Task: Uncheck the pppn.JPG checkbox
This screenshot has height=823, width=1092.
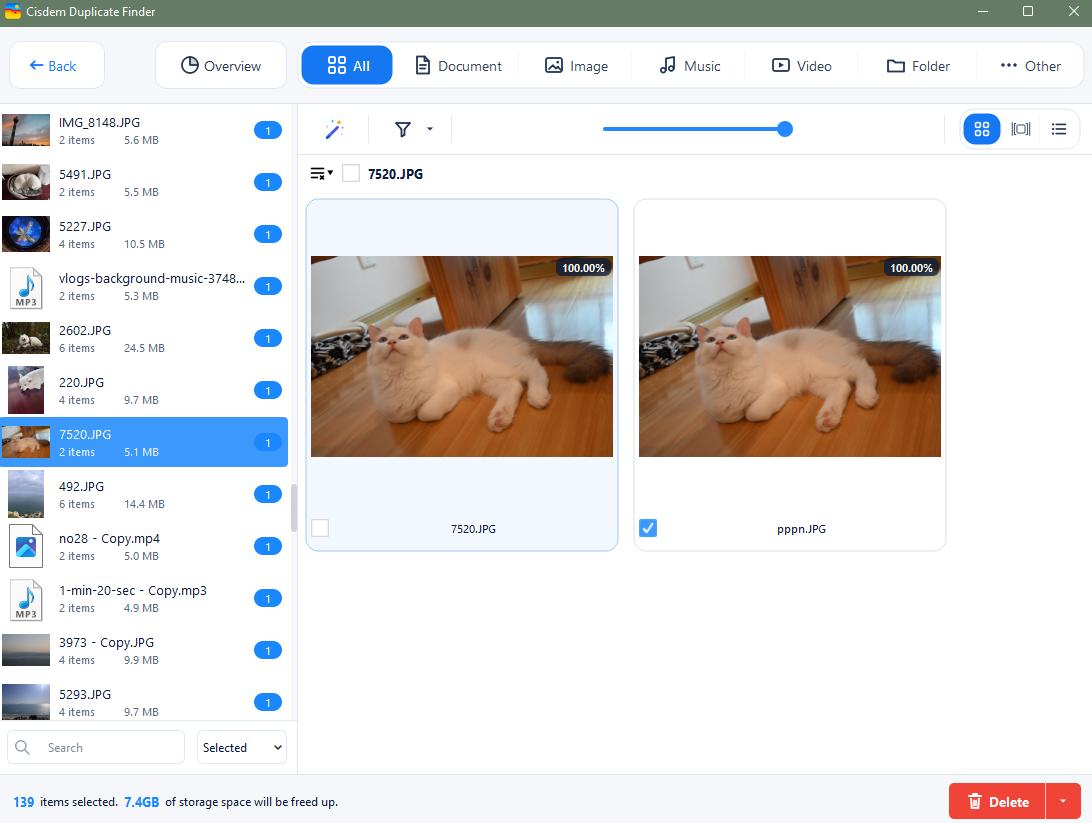Action: 648,528
